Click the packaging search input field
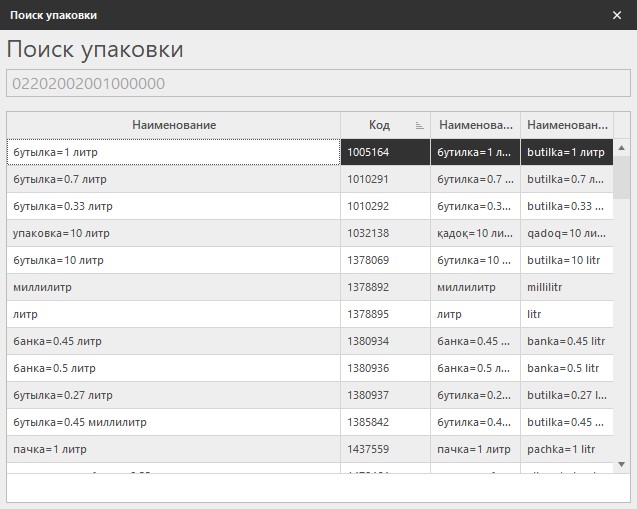This screenshot has width=637, height=509. [x=318, y=84]
